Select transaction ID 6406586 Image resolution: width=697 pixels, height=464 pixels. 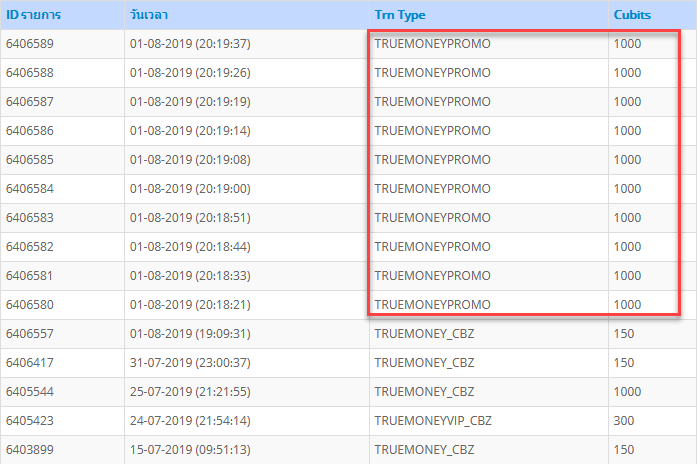tap(30, 131)
